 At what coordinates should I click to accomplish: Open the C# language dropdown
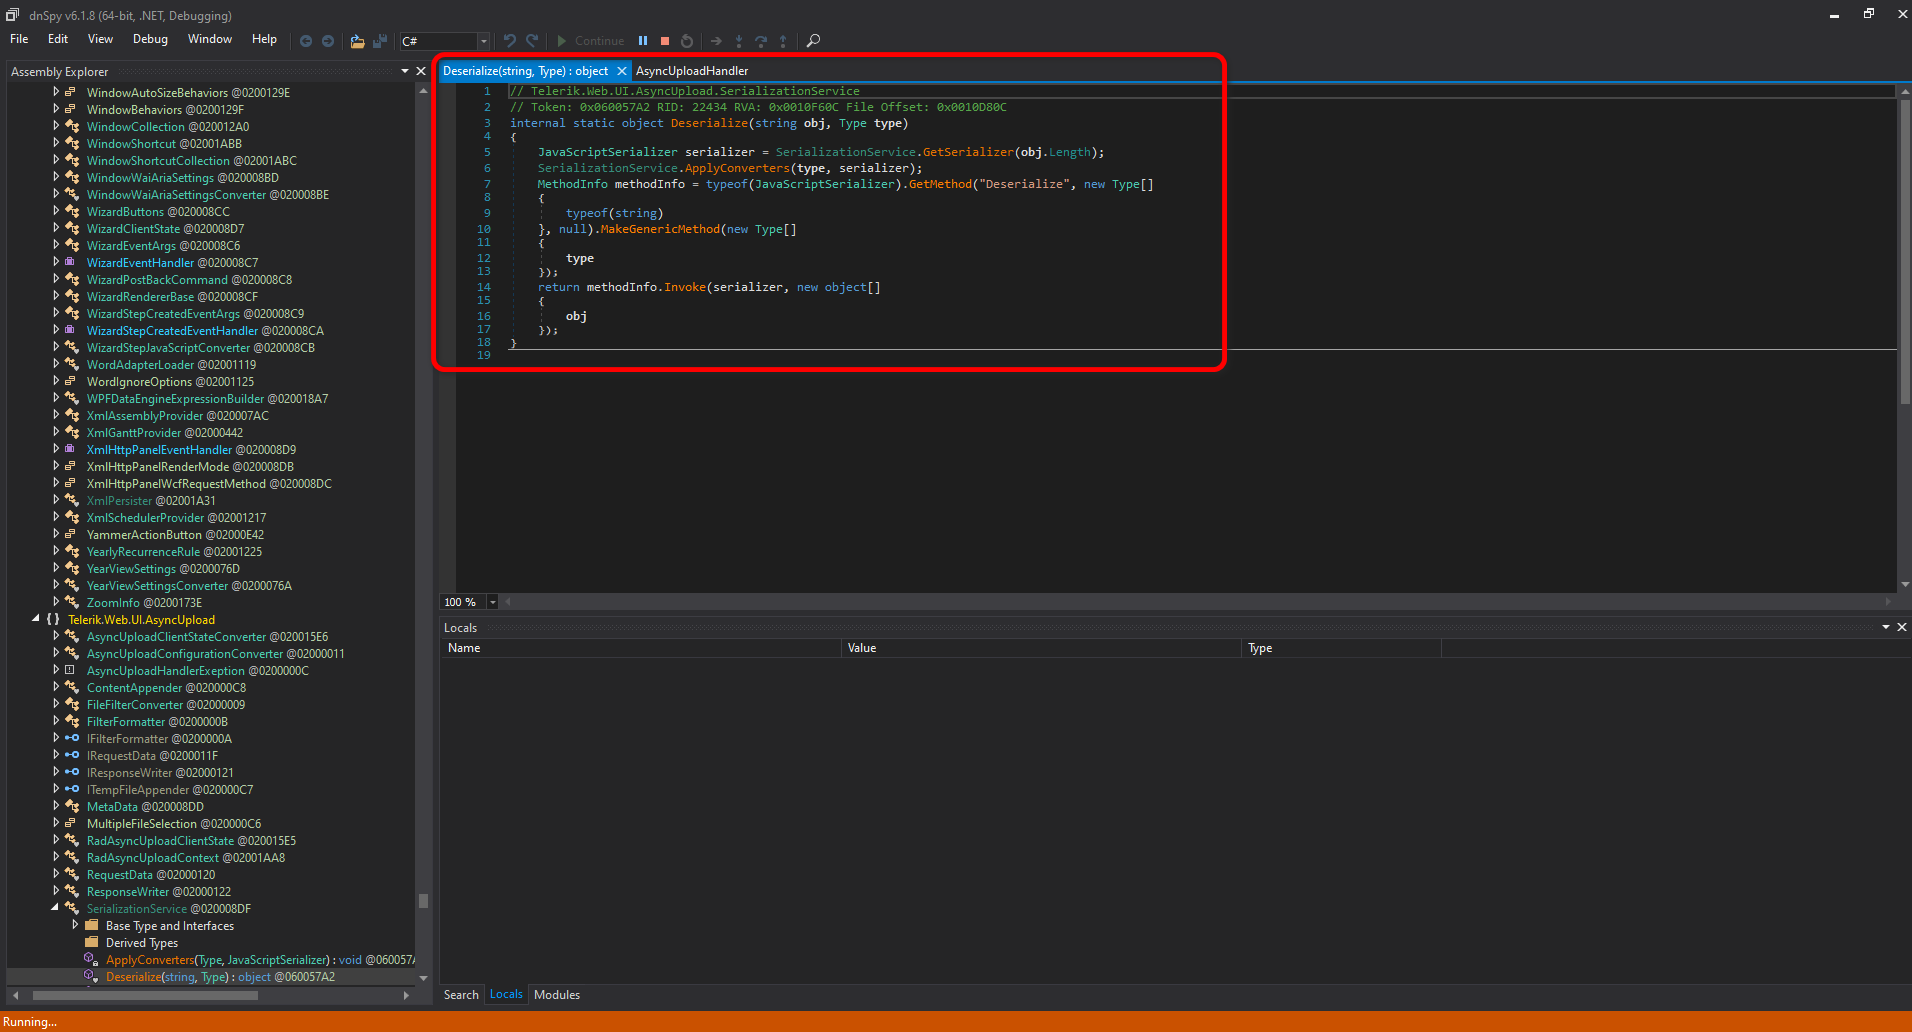pos(483,41)
